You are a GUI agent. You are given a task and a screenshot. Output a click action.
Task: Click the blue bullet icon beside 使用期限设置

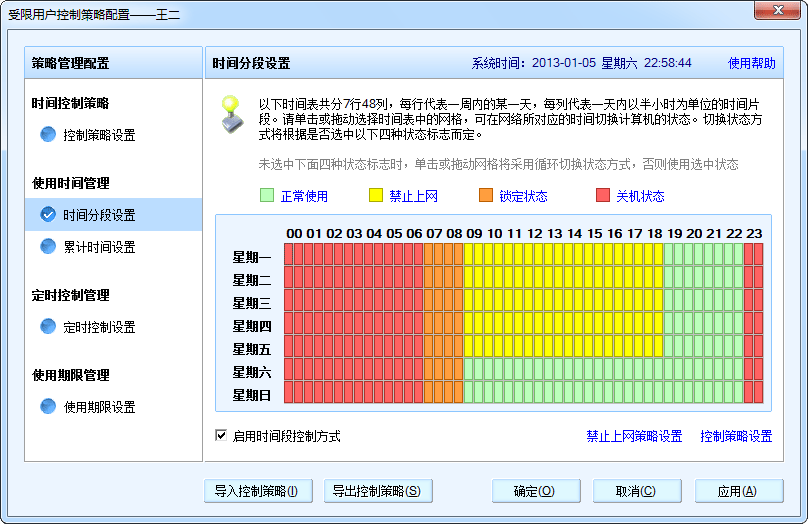pos(48,407)
